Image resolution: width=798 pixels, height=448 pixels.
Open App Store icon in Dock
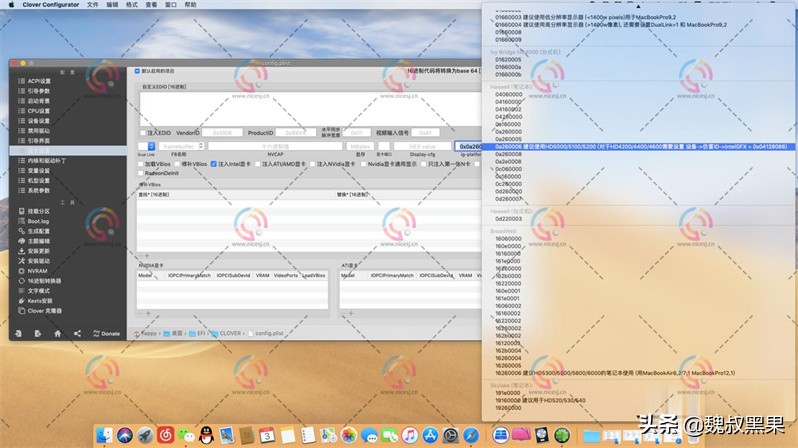[430, 435]
